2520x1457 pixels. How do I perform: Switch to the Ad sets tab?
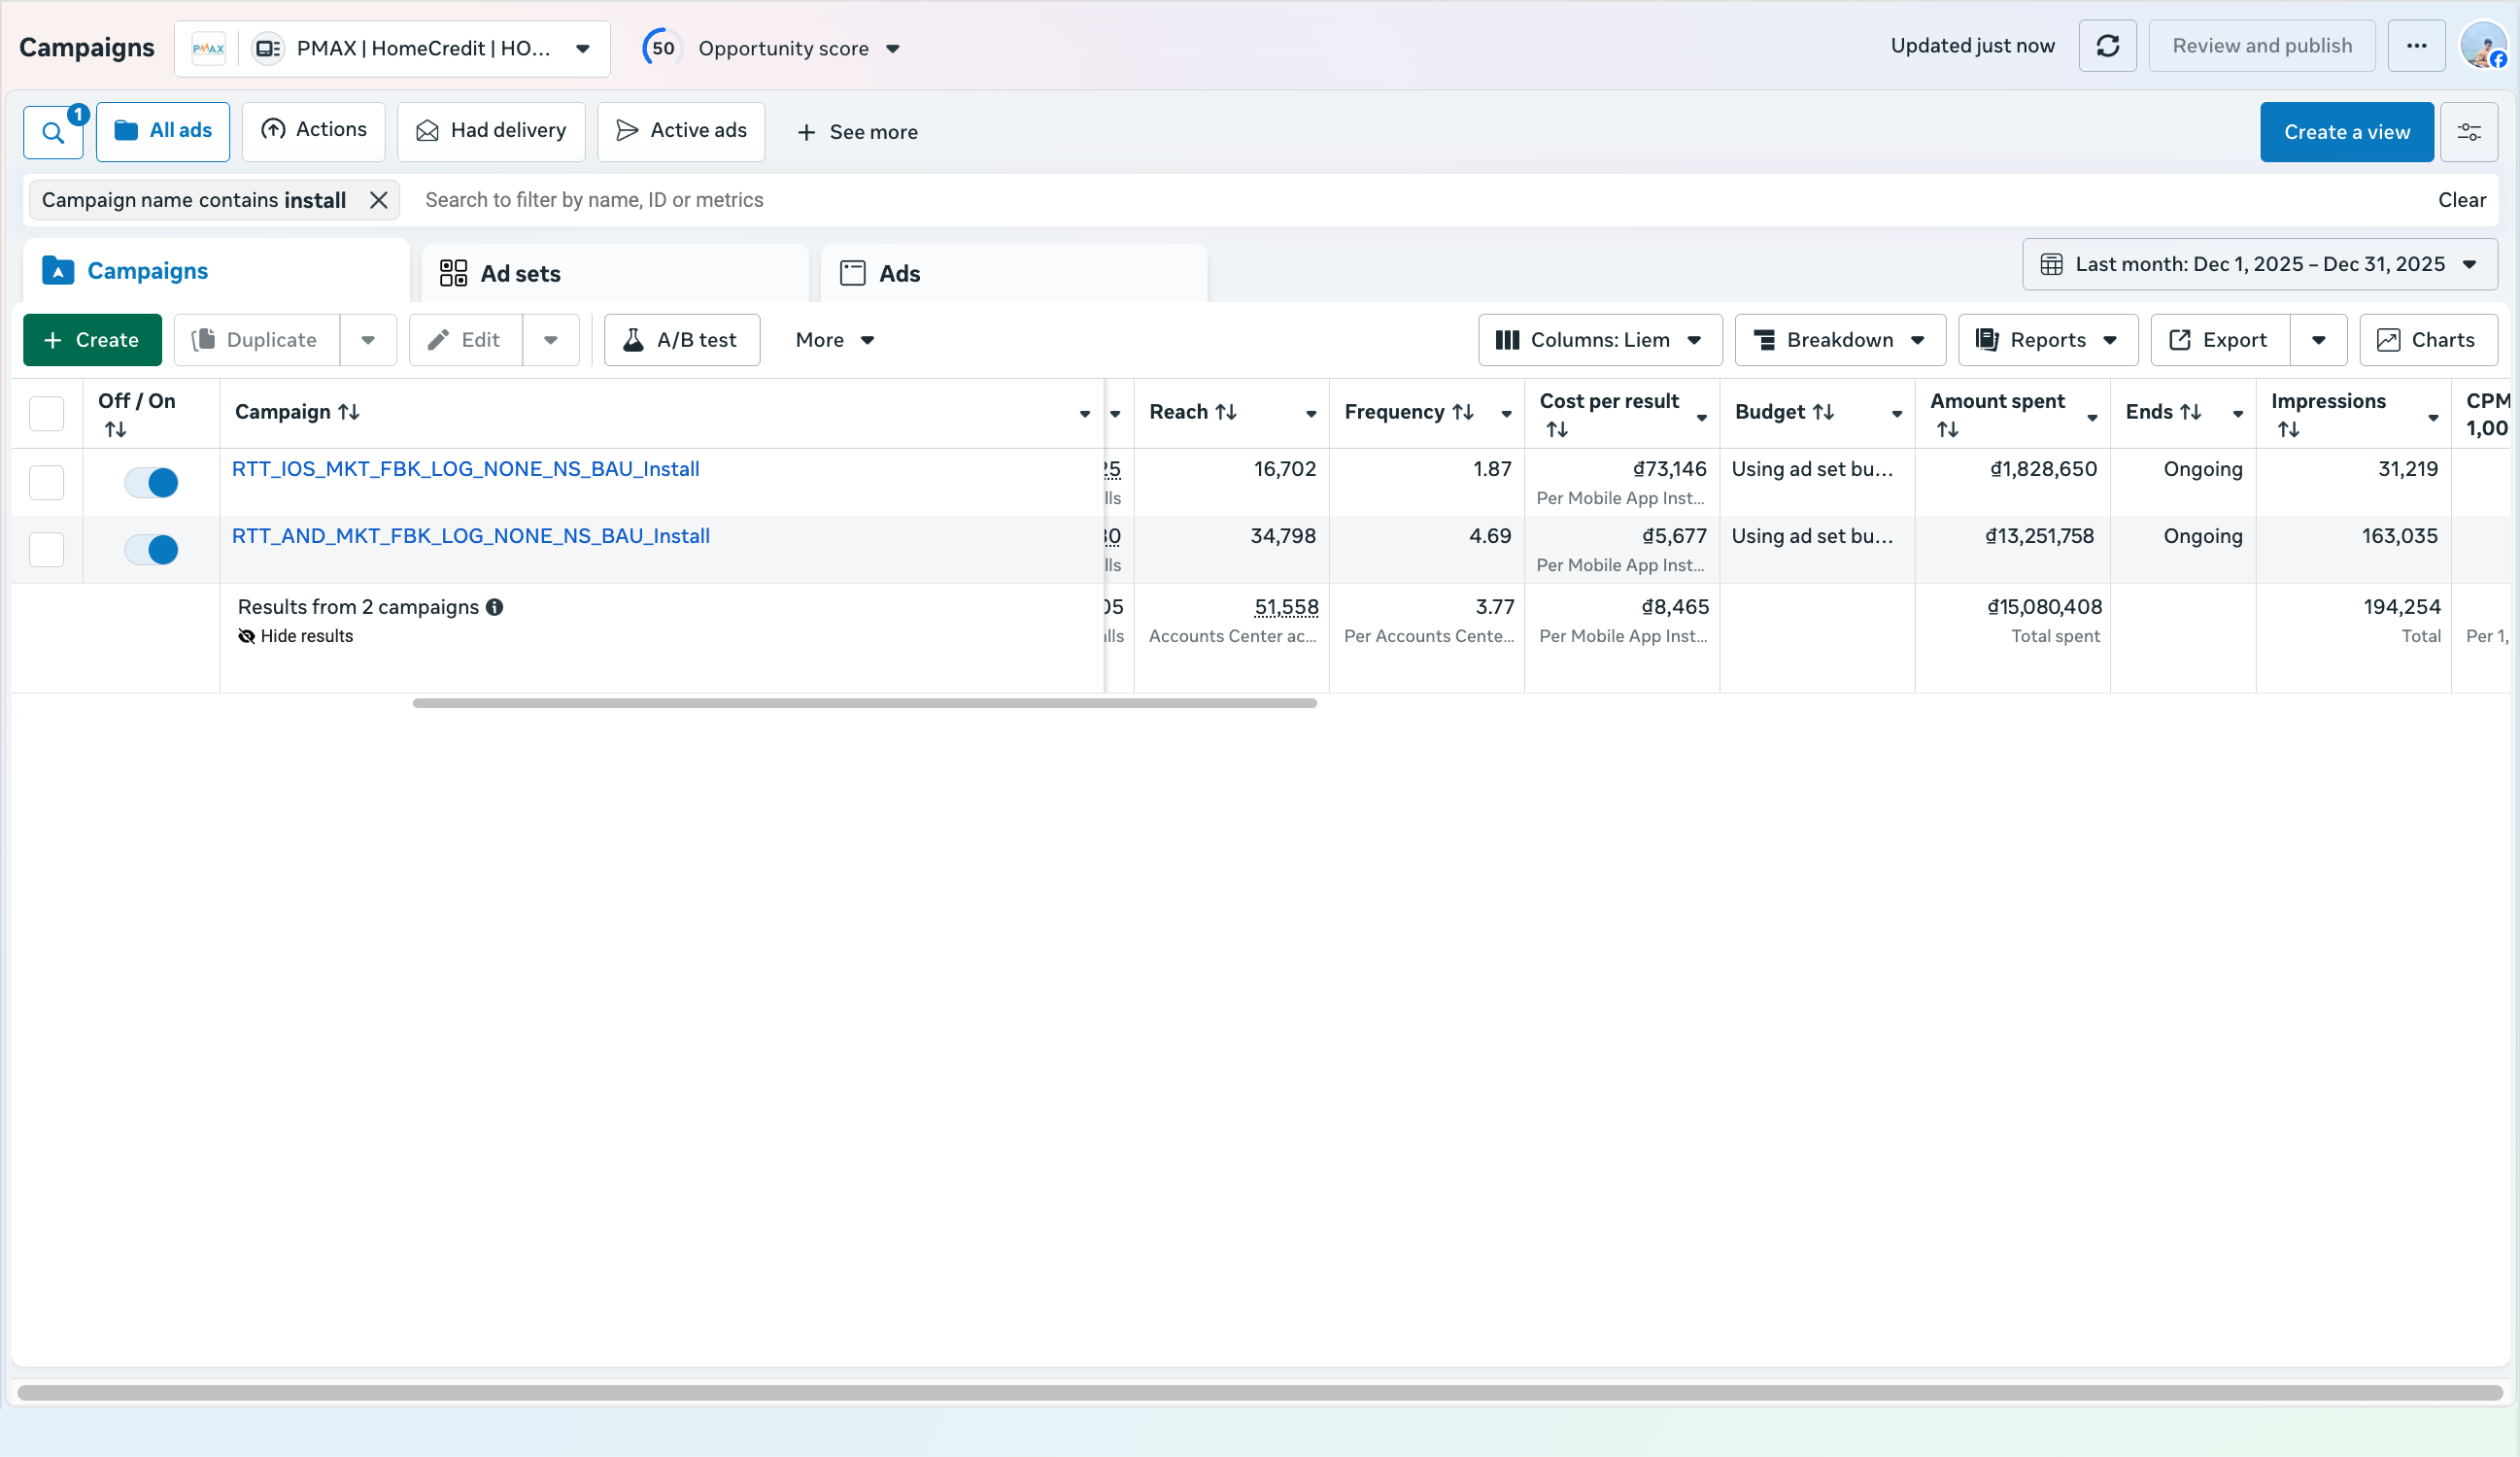(x=520, y=274)
